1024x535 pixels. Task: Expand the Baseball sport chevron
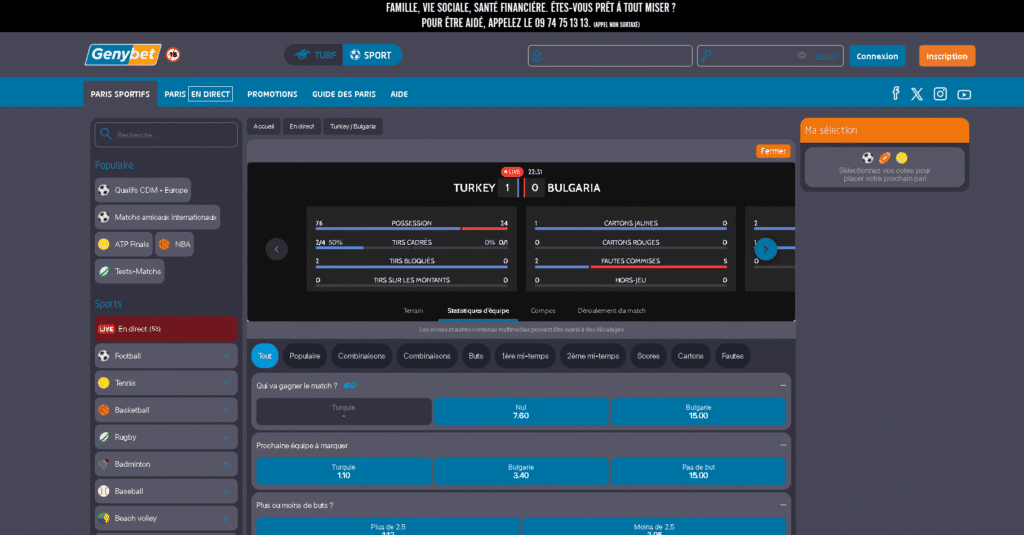pos(226,491)
